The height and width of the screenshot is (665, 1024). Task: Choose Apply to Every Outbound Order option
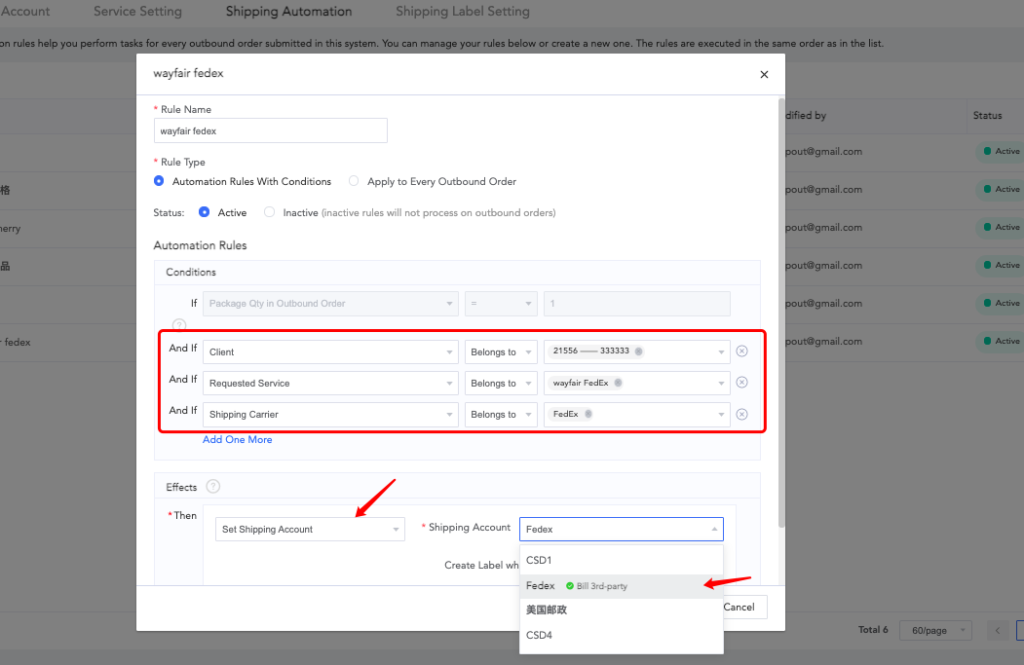click(353, 181)
